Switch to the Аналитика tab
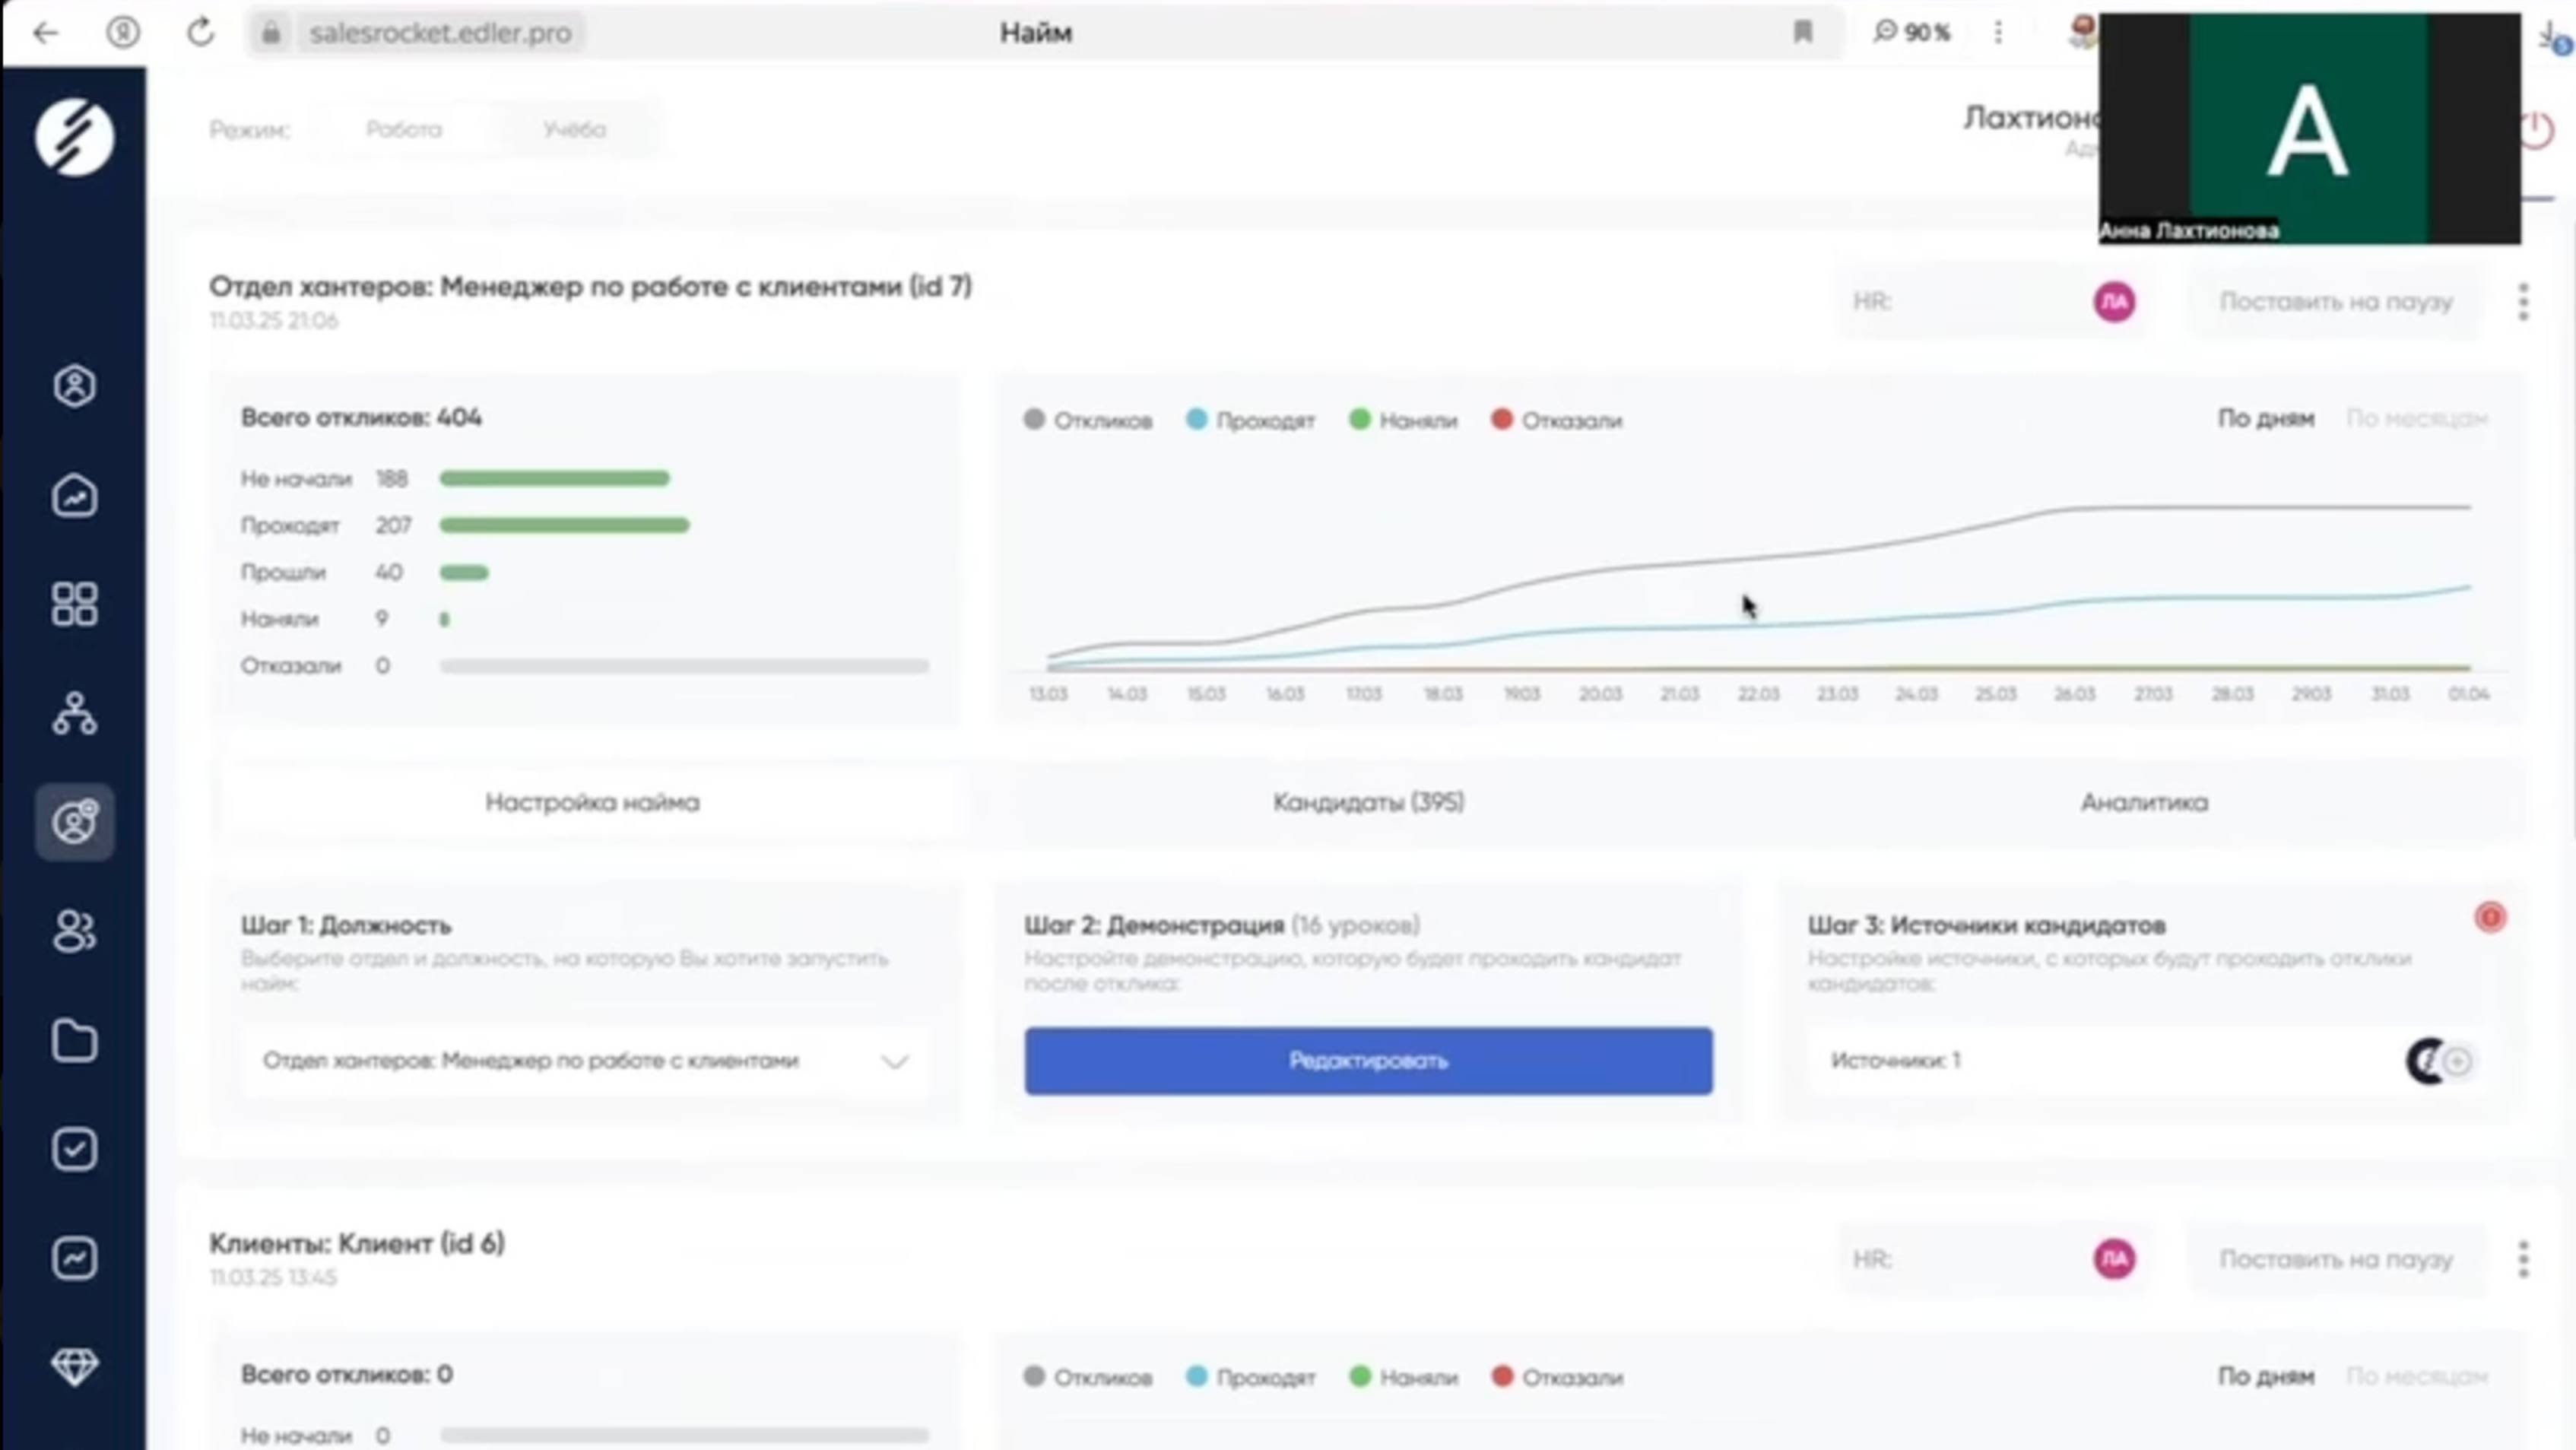The image size is (2576, 1450). coord(2144,802)
